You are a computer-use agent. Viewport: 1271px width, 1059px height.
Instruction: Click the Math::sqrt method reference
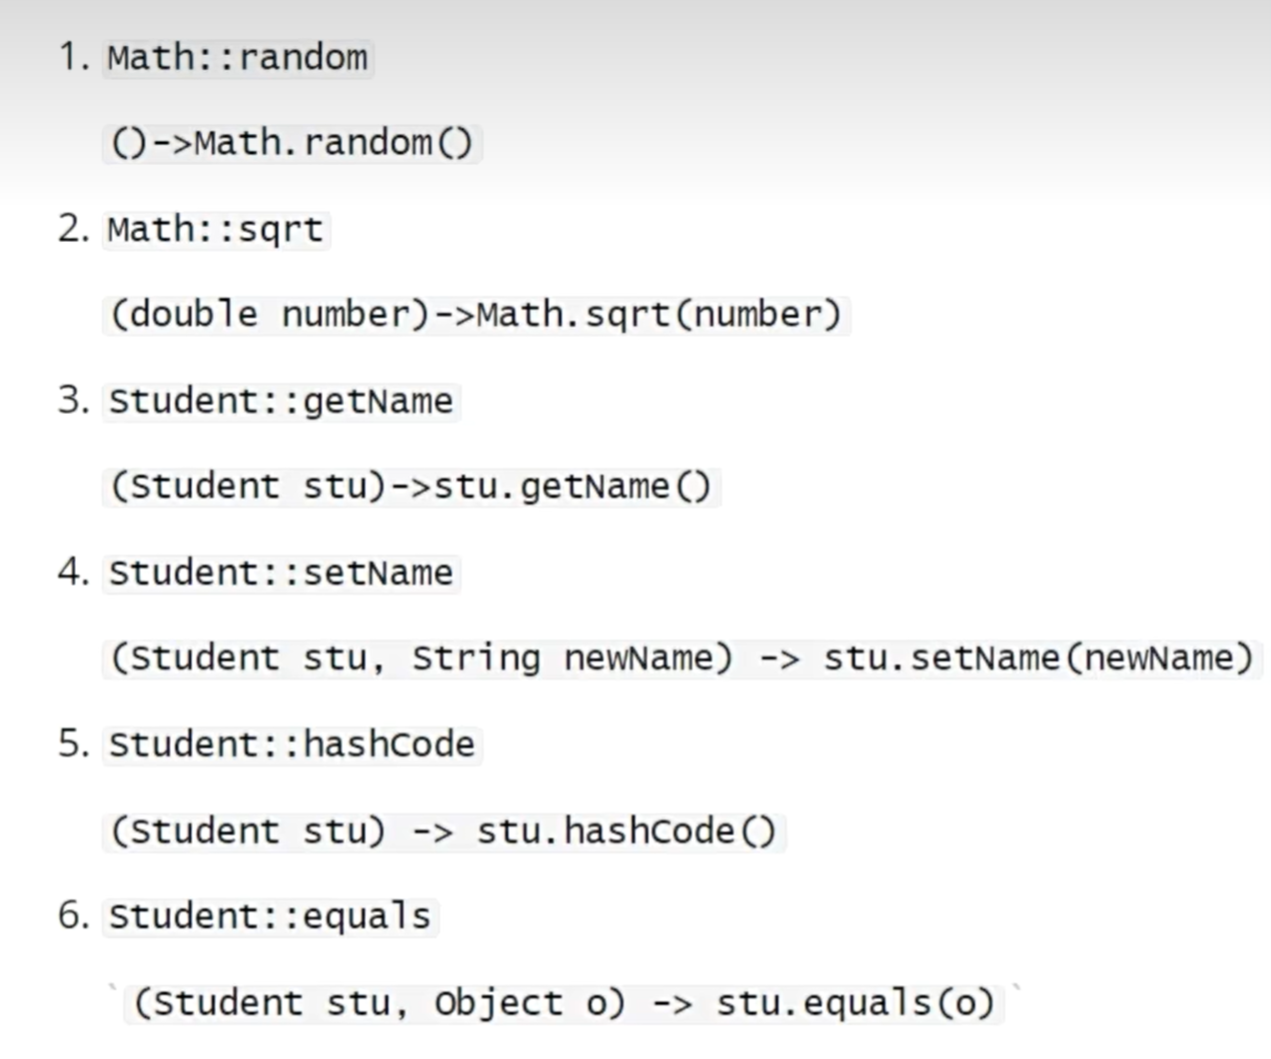point(215,230)
